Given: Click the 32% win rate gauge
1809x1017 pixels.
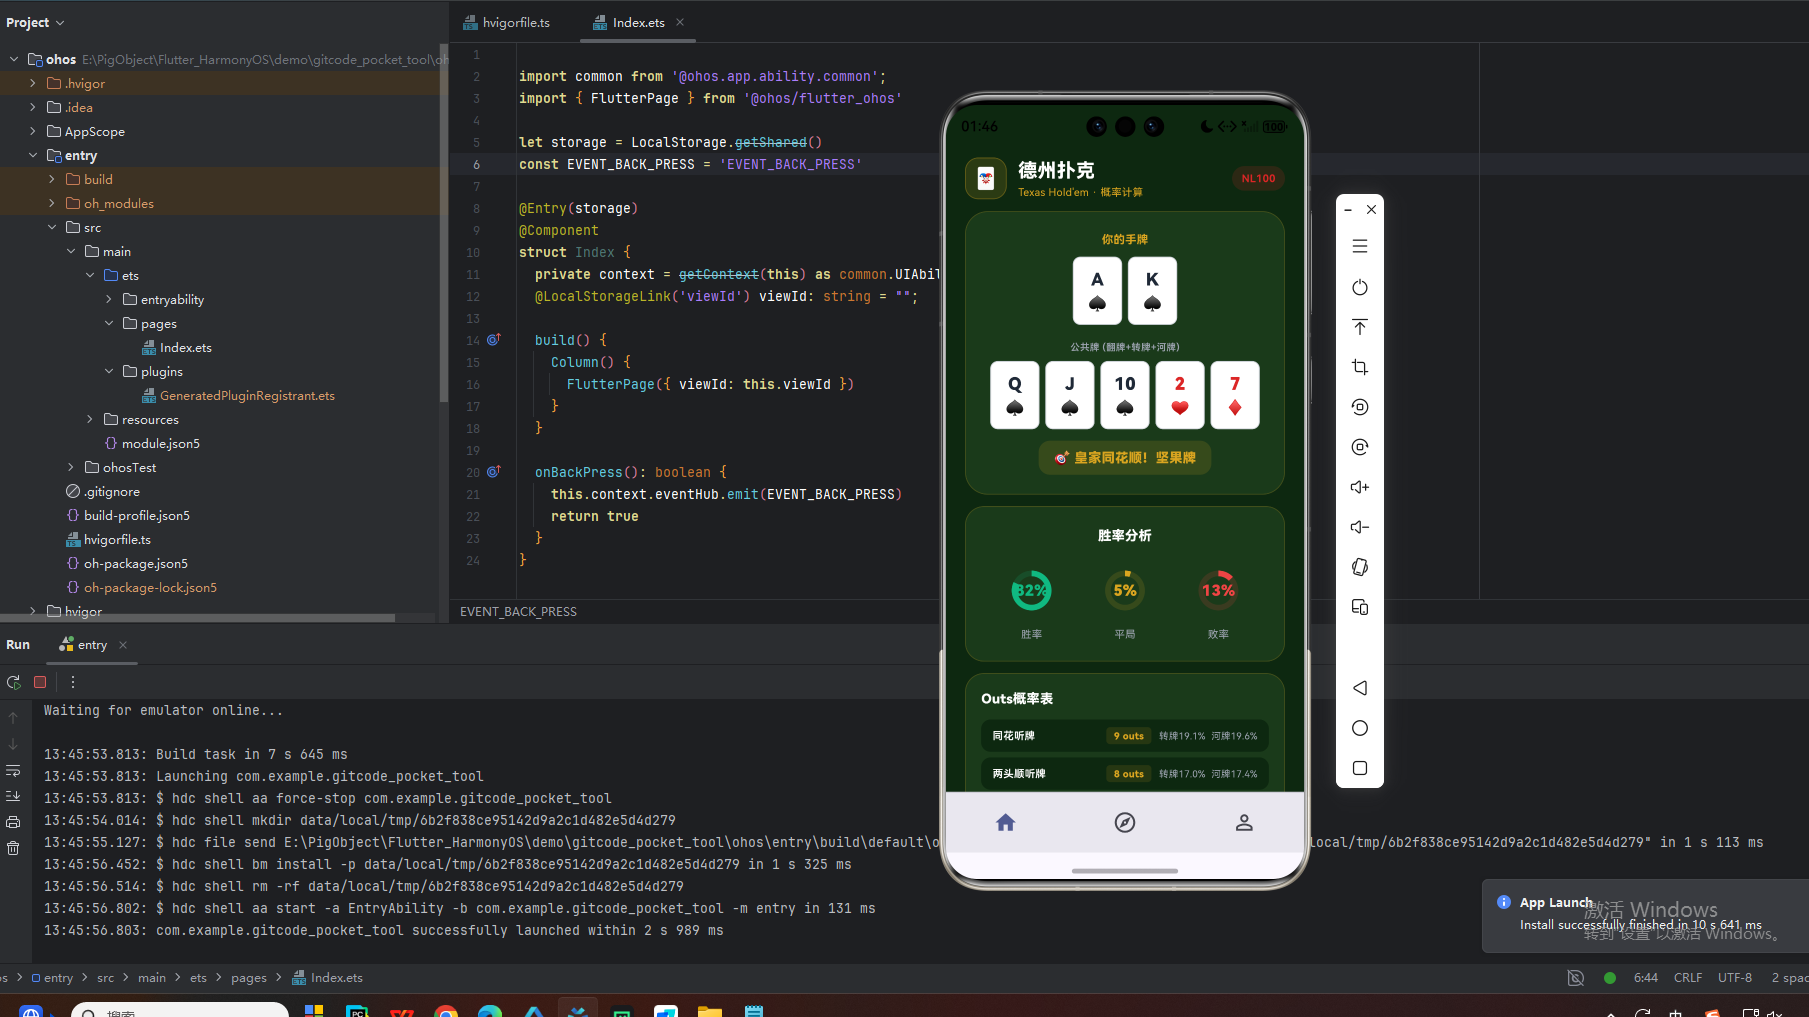Looking at the screenshot, I should pos(1031,591).
